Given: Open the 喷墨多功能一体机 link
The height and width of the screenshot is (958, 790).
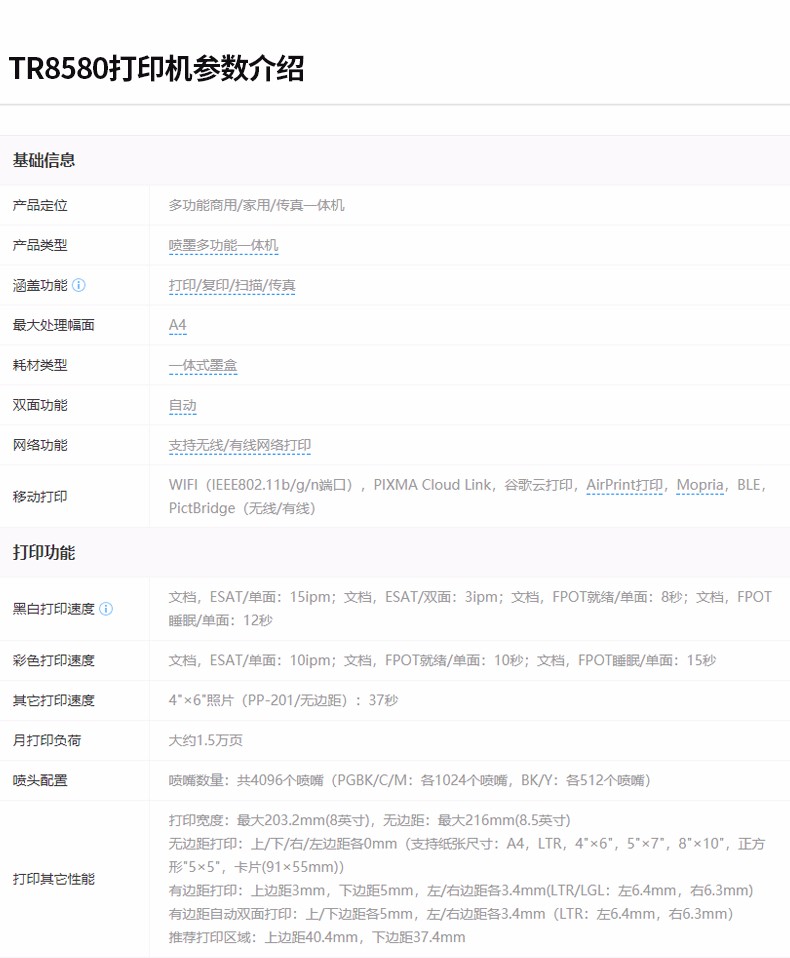Looking at the screenshot, I should coord(224,246).
